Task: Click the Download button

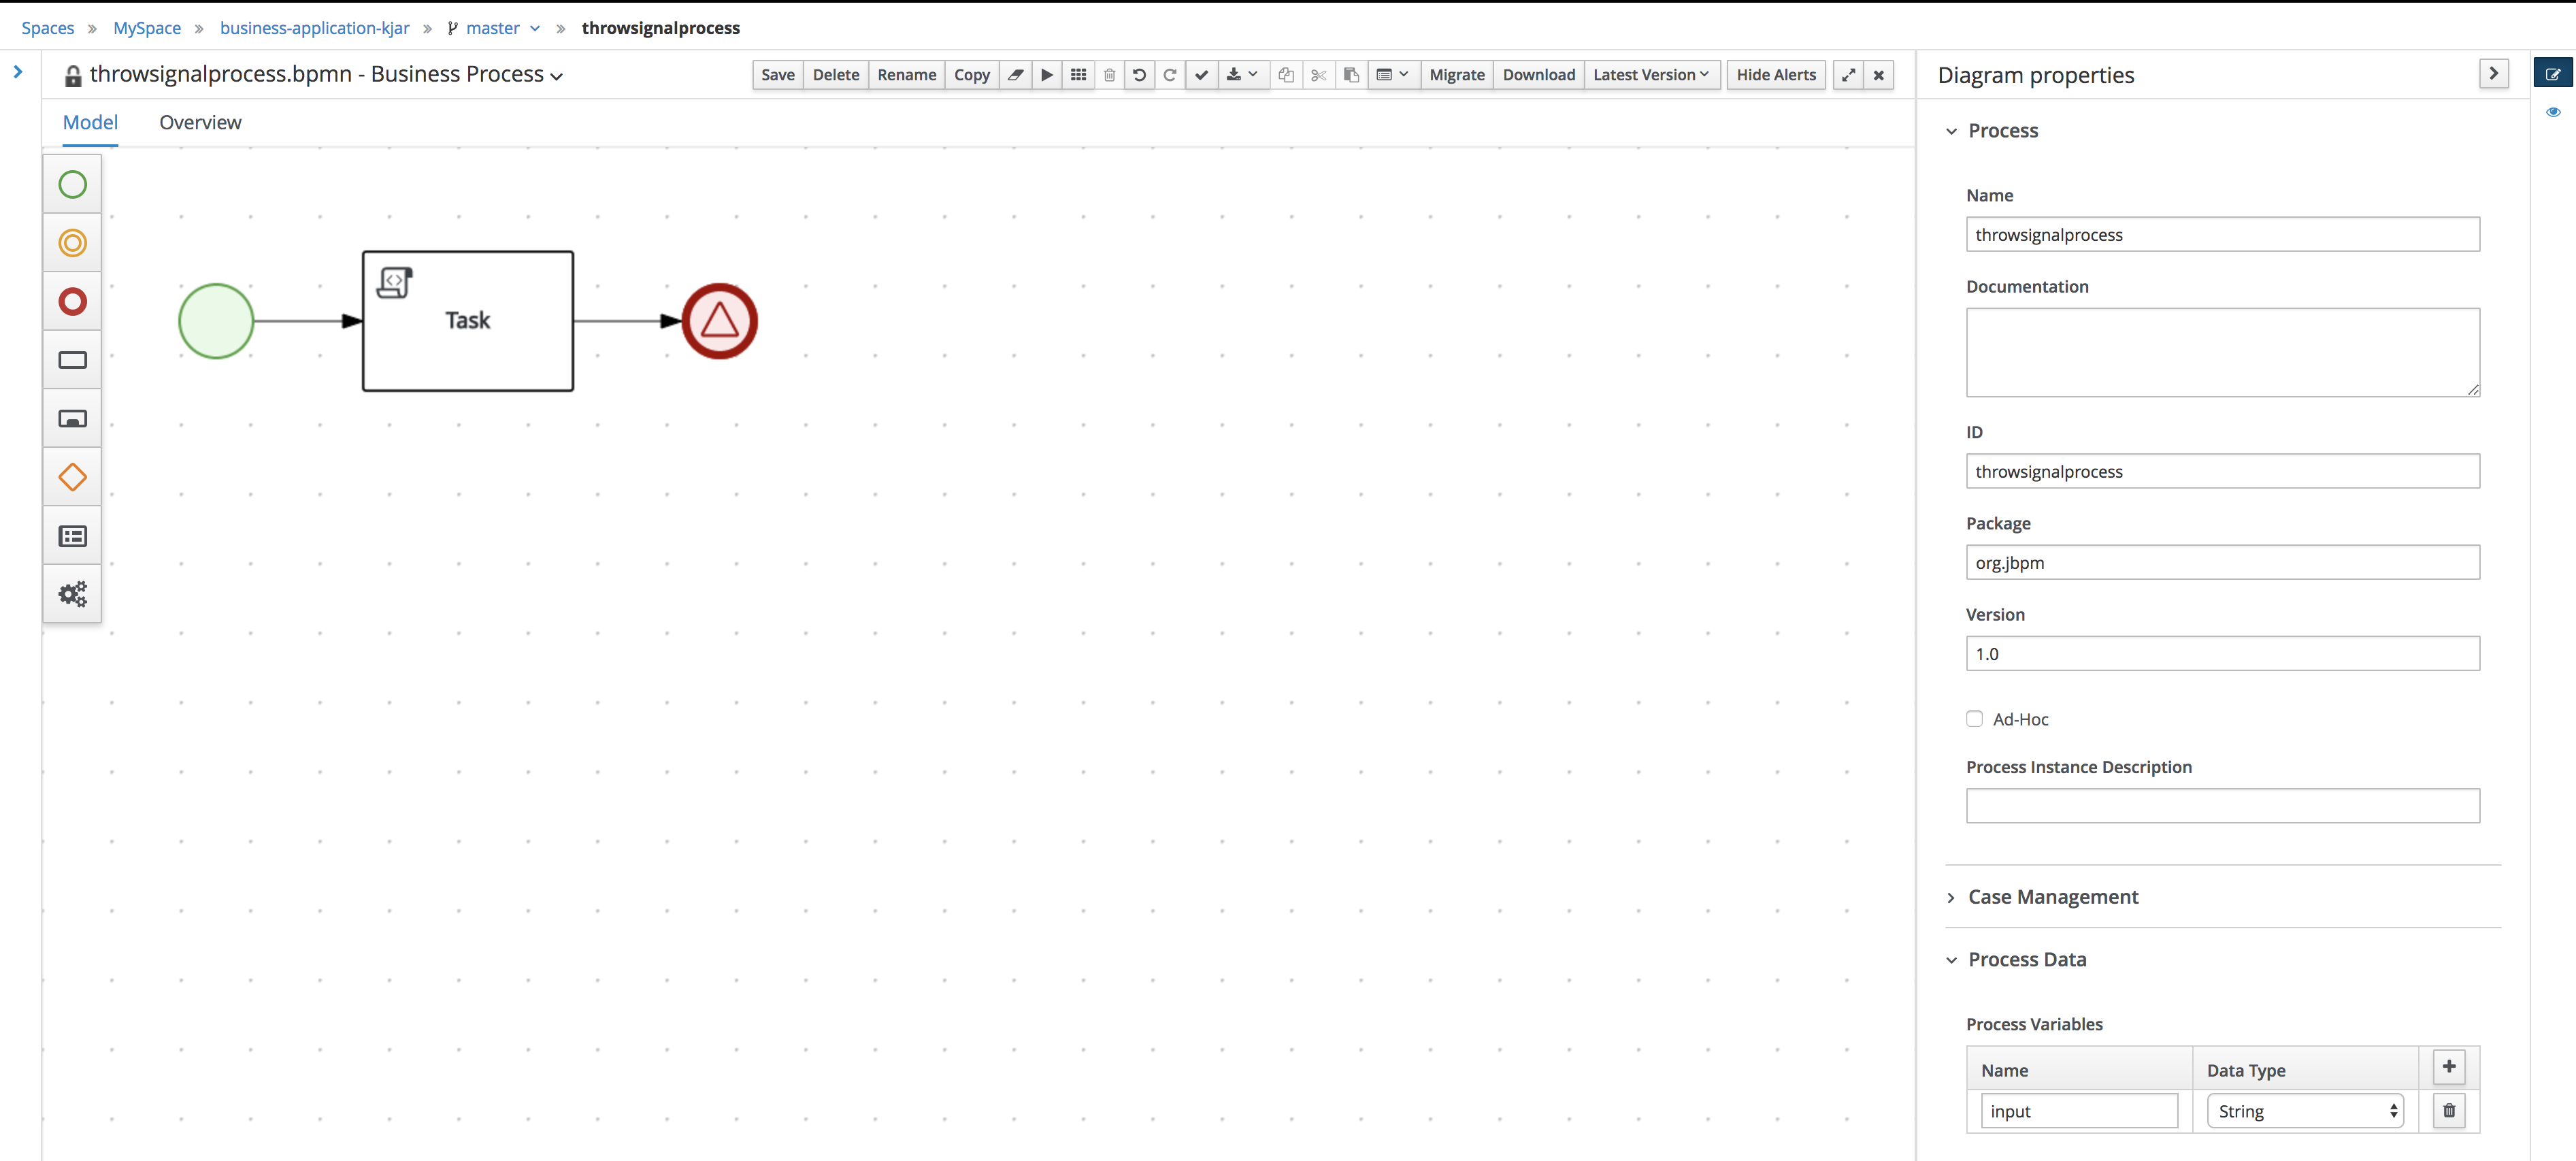Action: tap(1538, 74)
